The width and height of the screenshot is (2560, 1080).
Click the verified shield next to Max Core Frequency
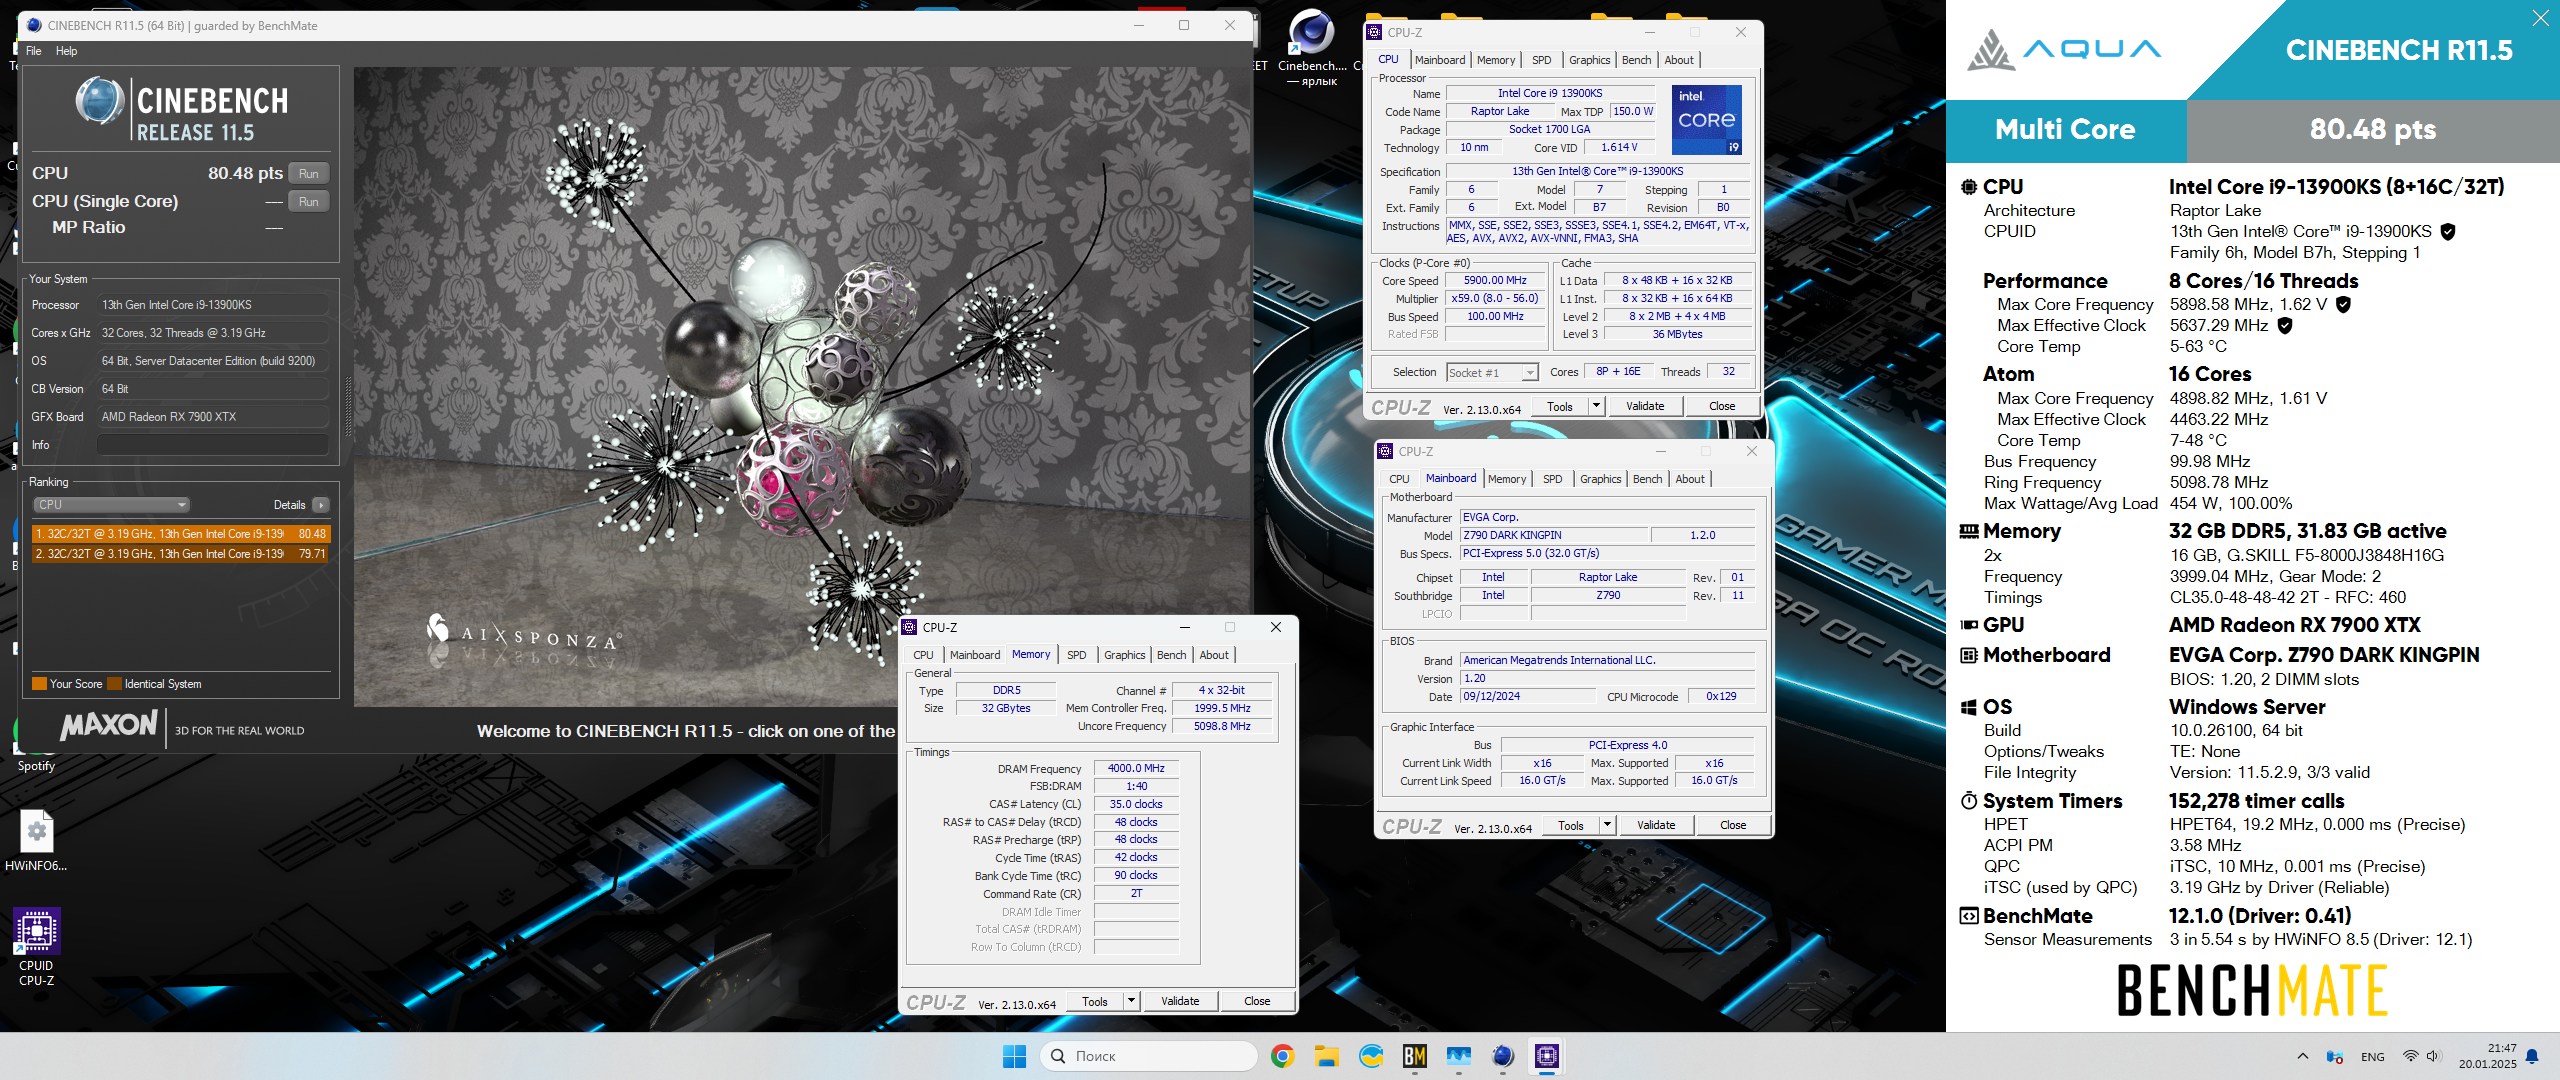(x=2343, y=304)
